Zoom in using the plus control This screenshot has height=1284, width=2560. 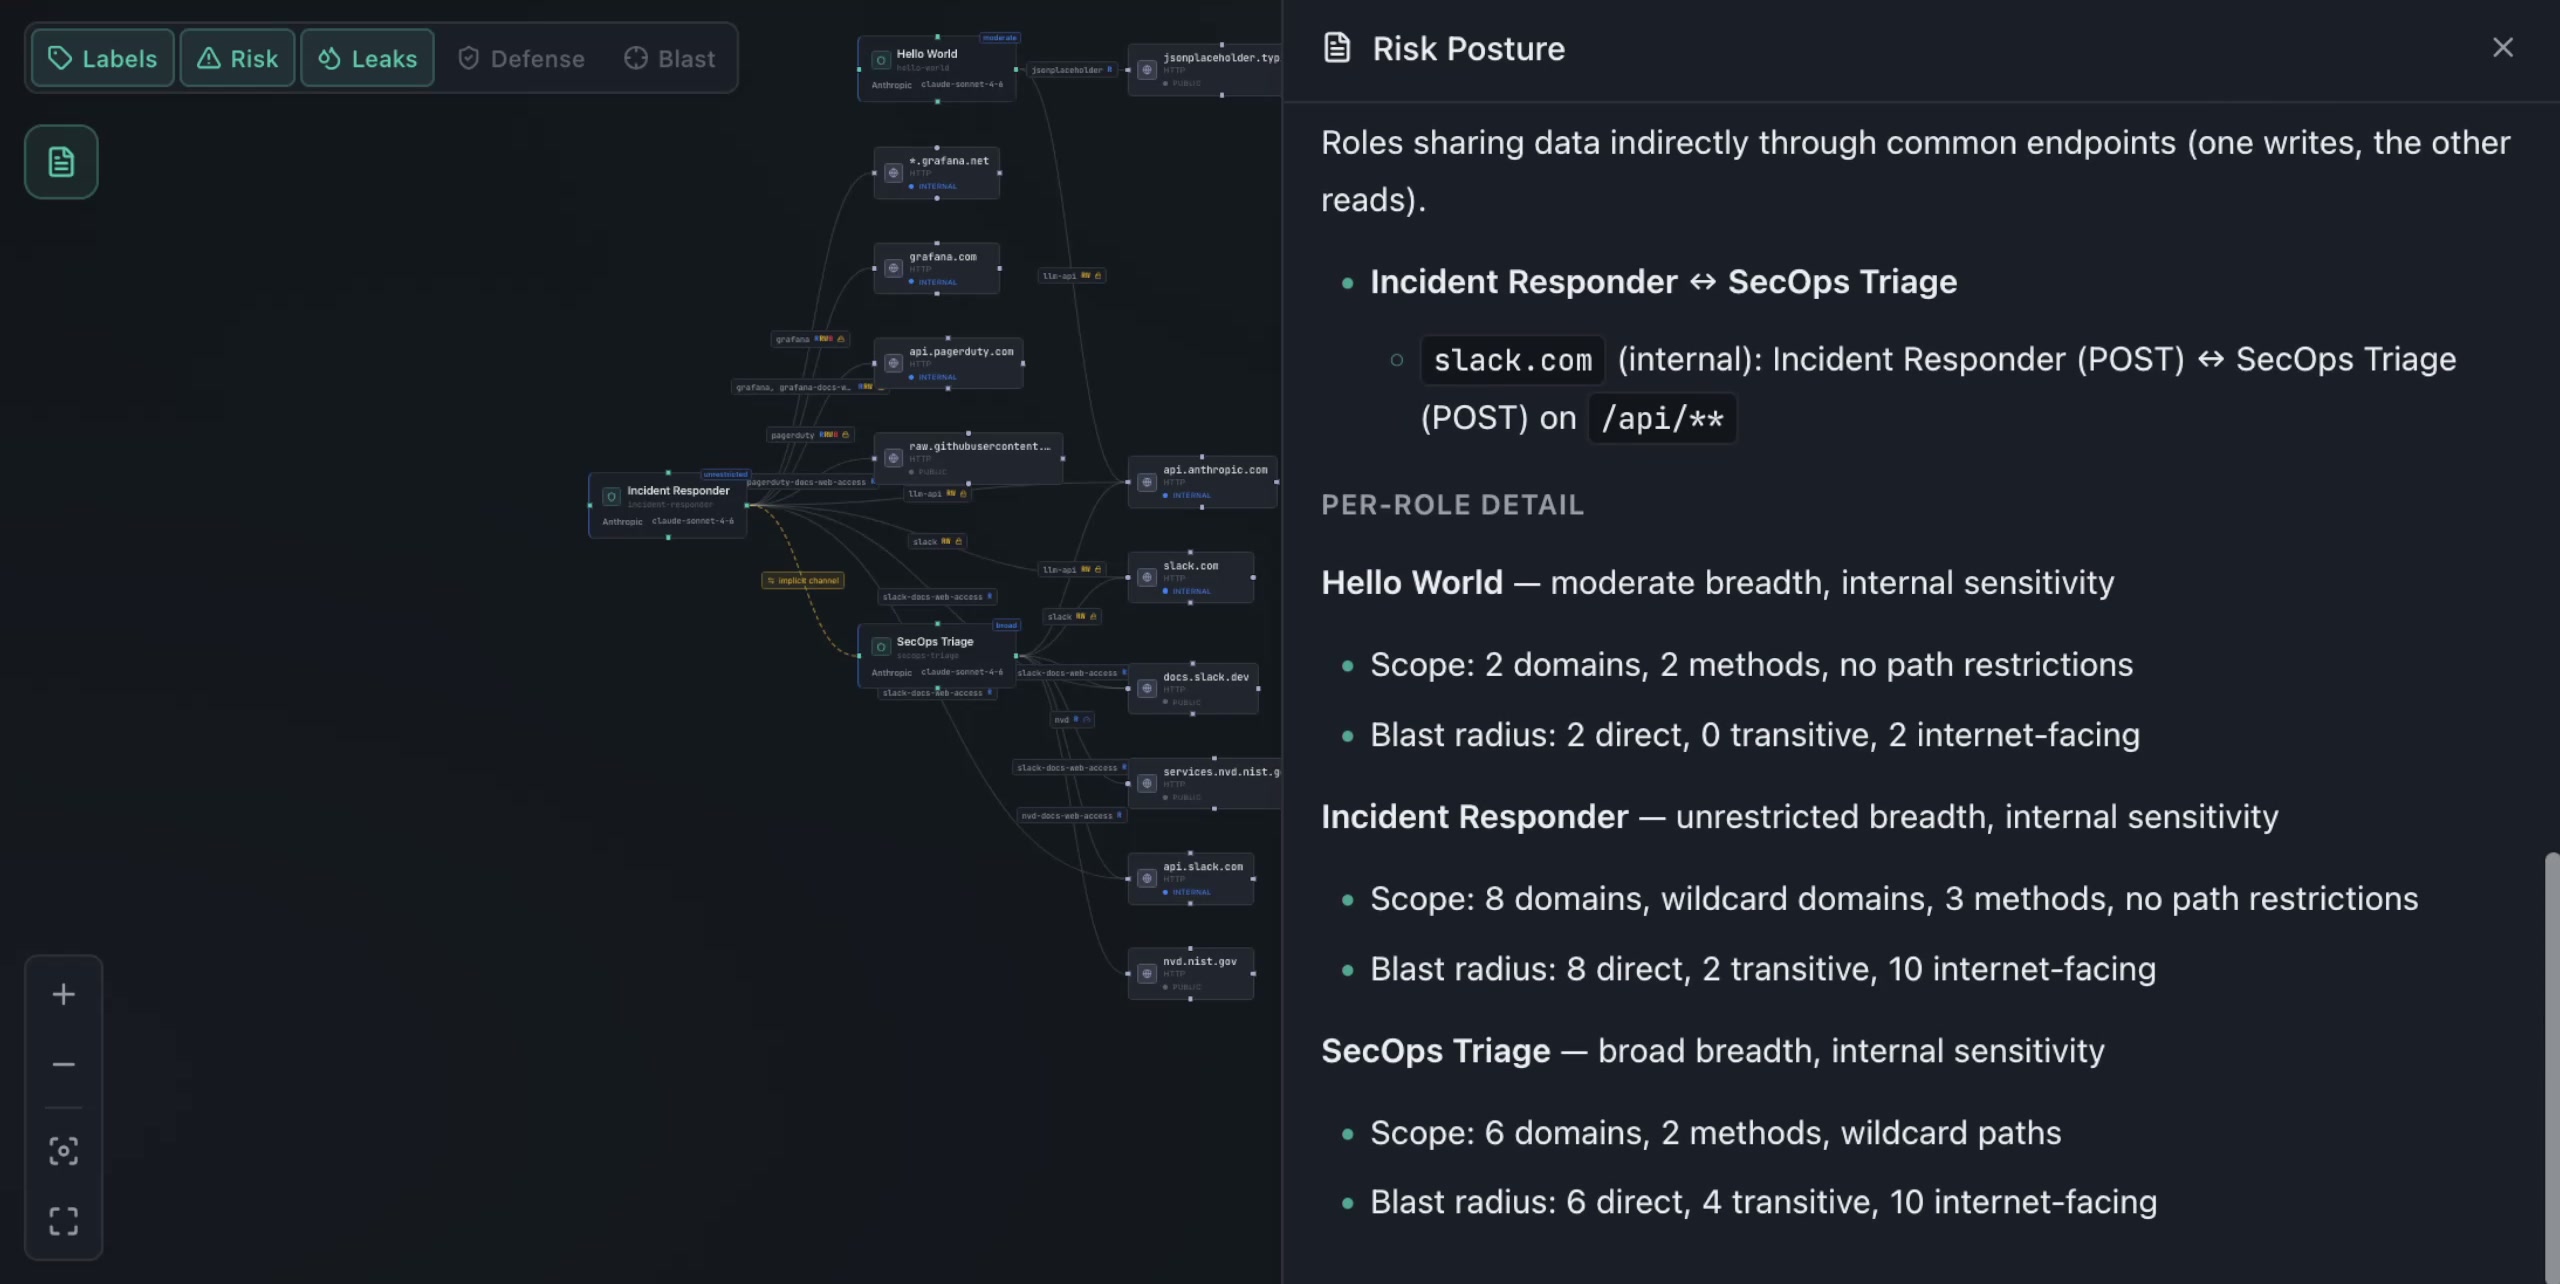(x=63, y=994)
